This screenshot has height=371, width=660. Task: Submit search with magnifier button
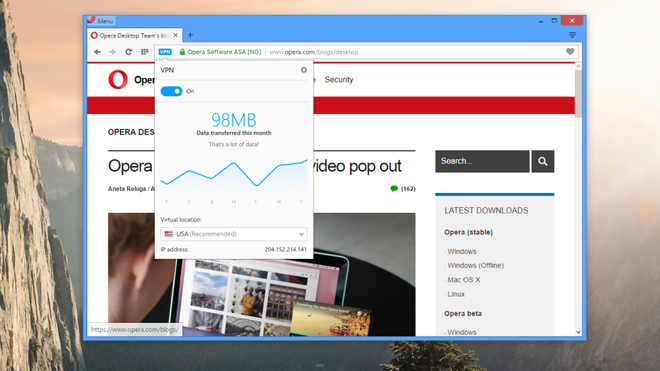point(543,161)
